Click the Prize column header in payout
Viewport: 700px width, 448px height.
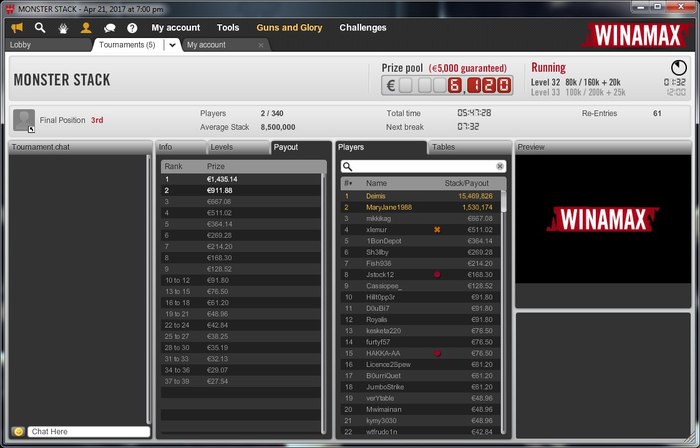(x=216, y=166)
